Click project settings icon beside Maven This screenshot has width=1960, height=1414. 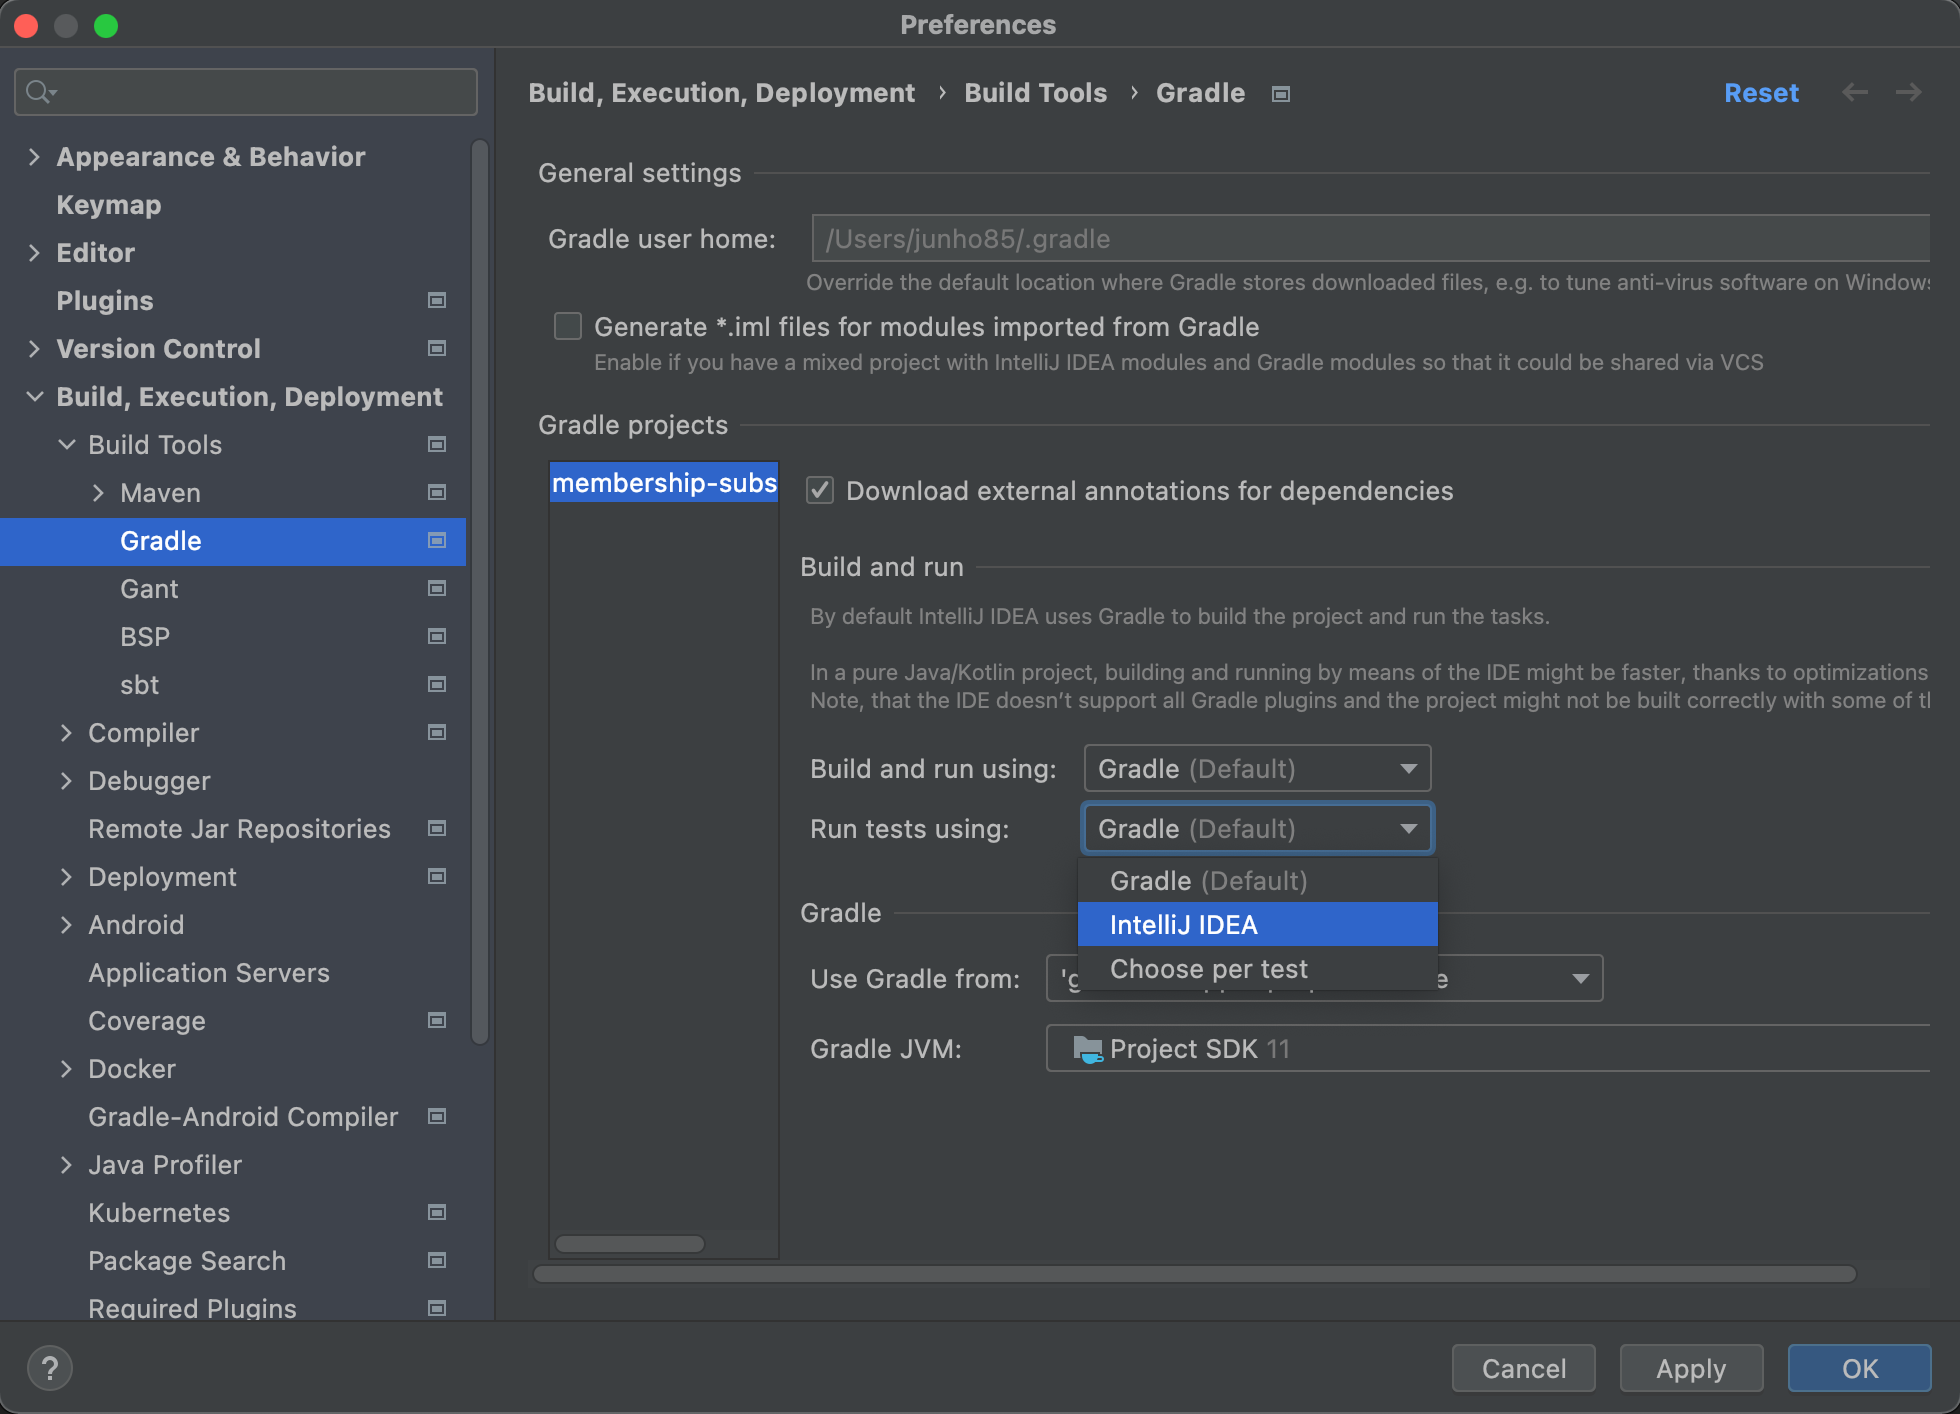[x=437, y=492]
